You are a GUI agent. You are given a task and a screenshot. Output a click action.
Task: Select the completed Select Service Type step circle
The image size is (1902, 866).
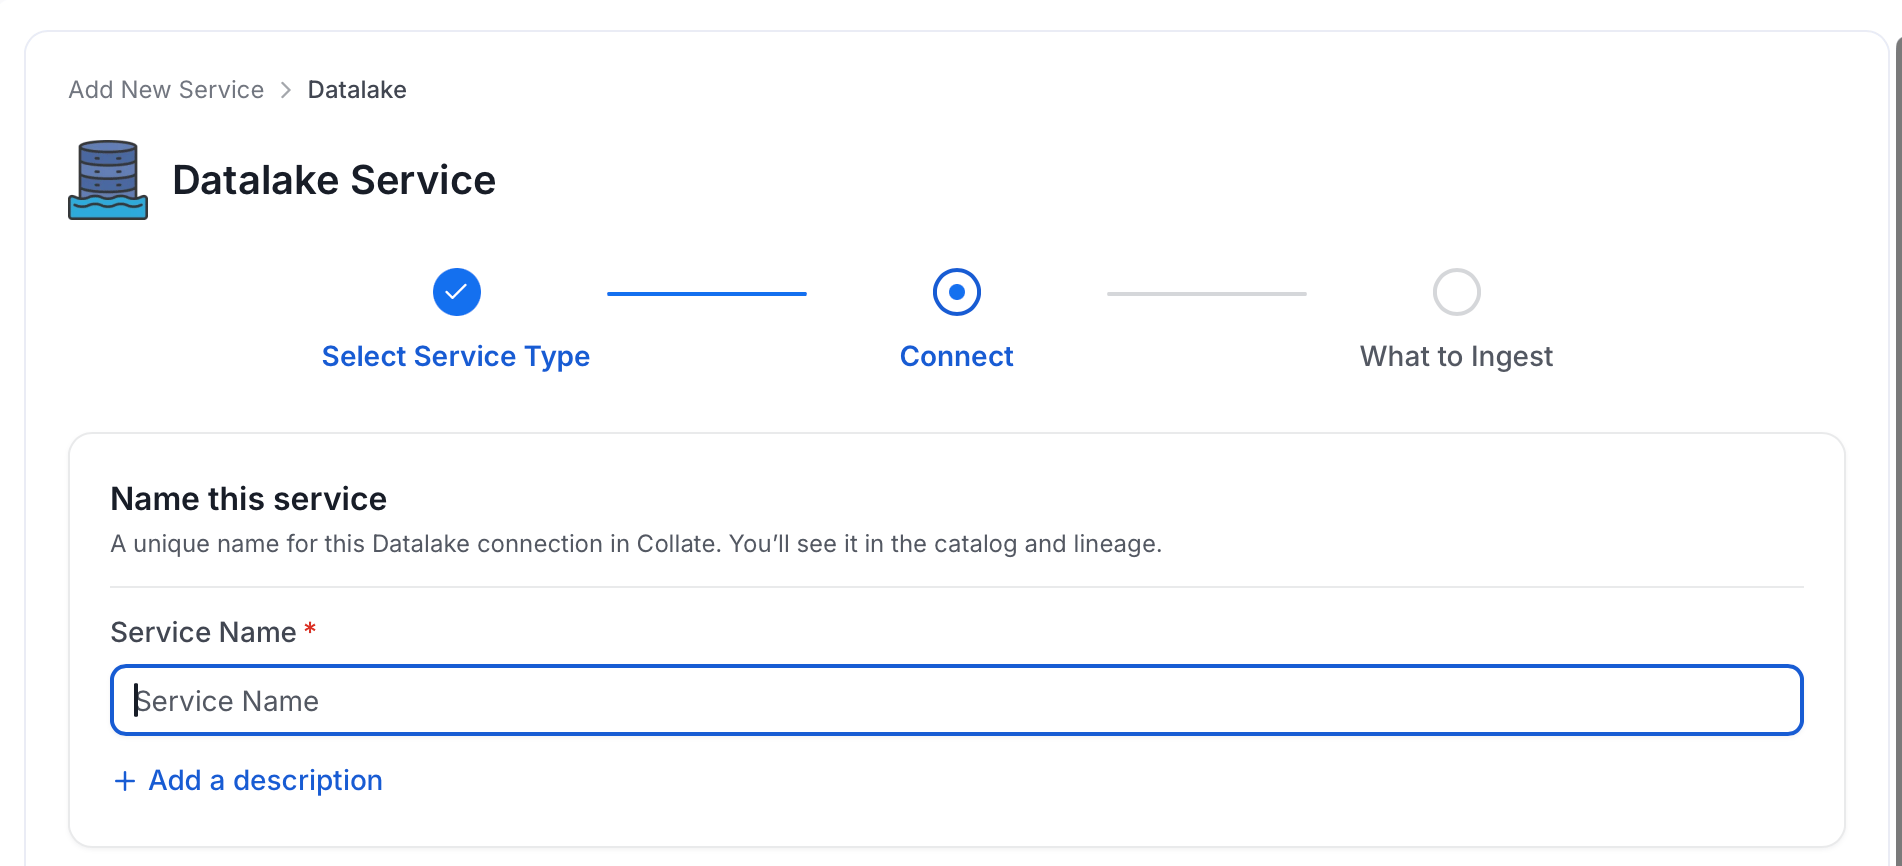click(457, 292)
